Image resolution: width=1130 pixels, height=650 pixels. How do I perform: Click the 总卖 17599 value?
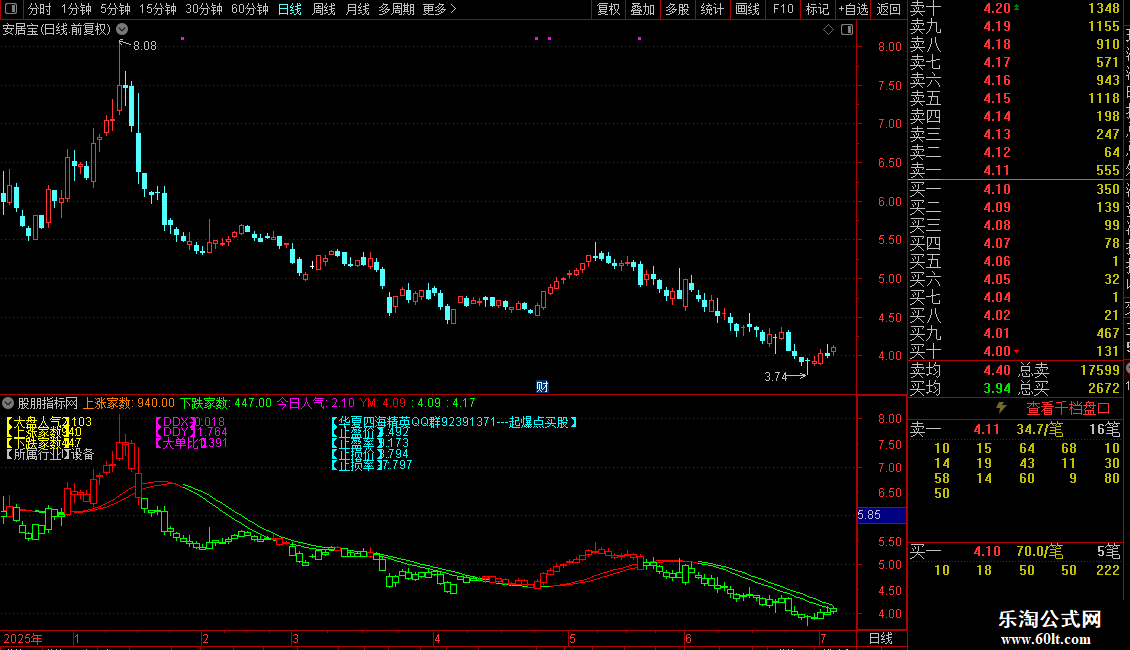click(x=1100, y=370)
